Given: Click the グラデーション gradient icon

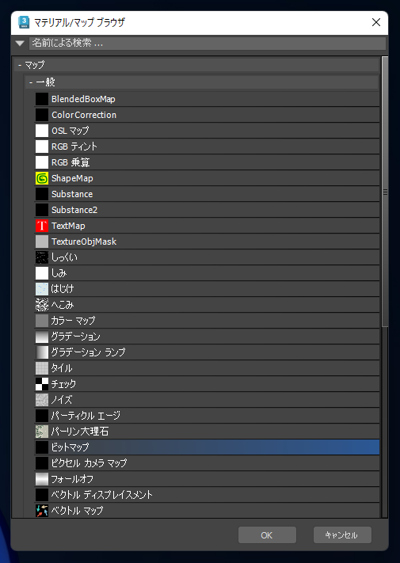Looking at the screenshot, I should pos(42,336).
